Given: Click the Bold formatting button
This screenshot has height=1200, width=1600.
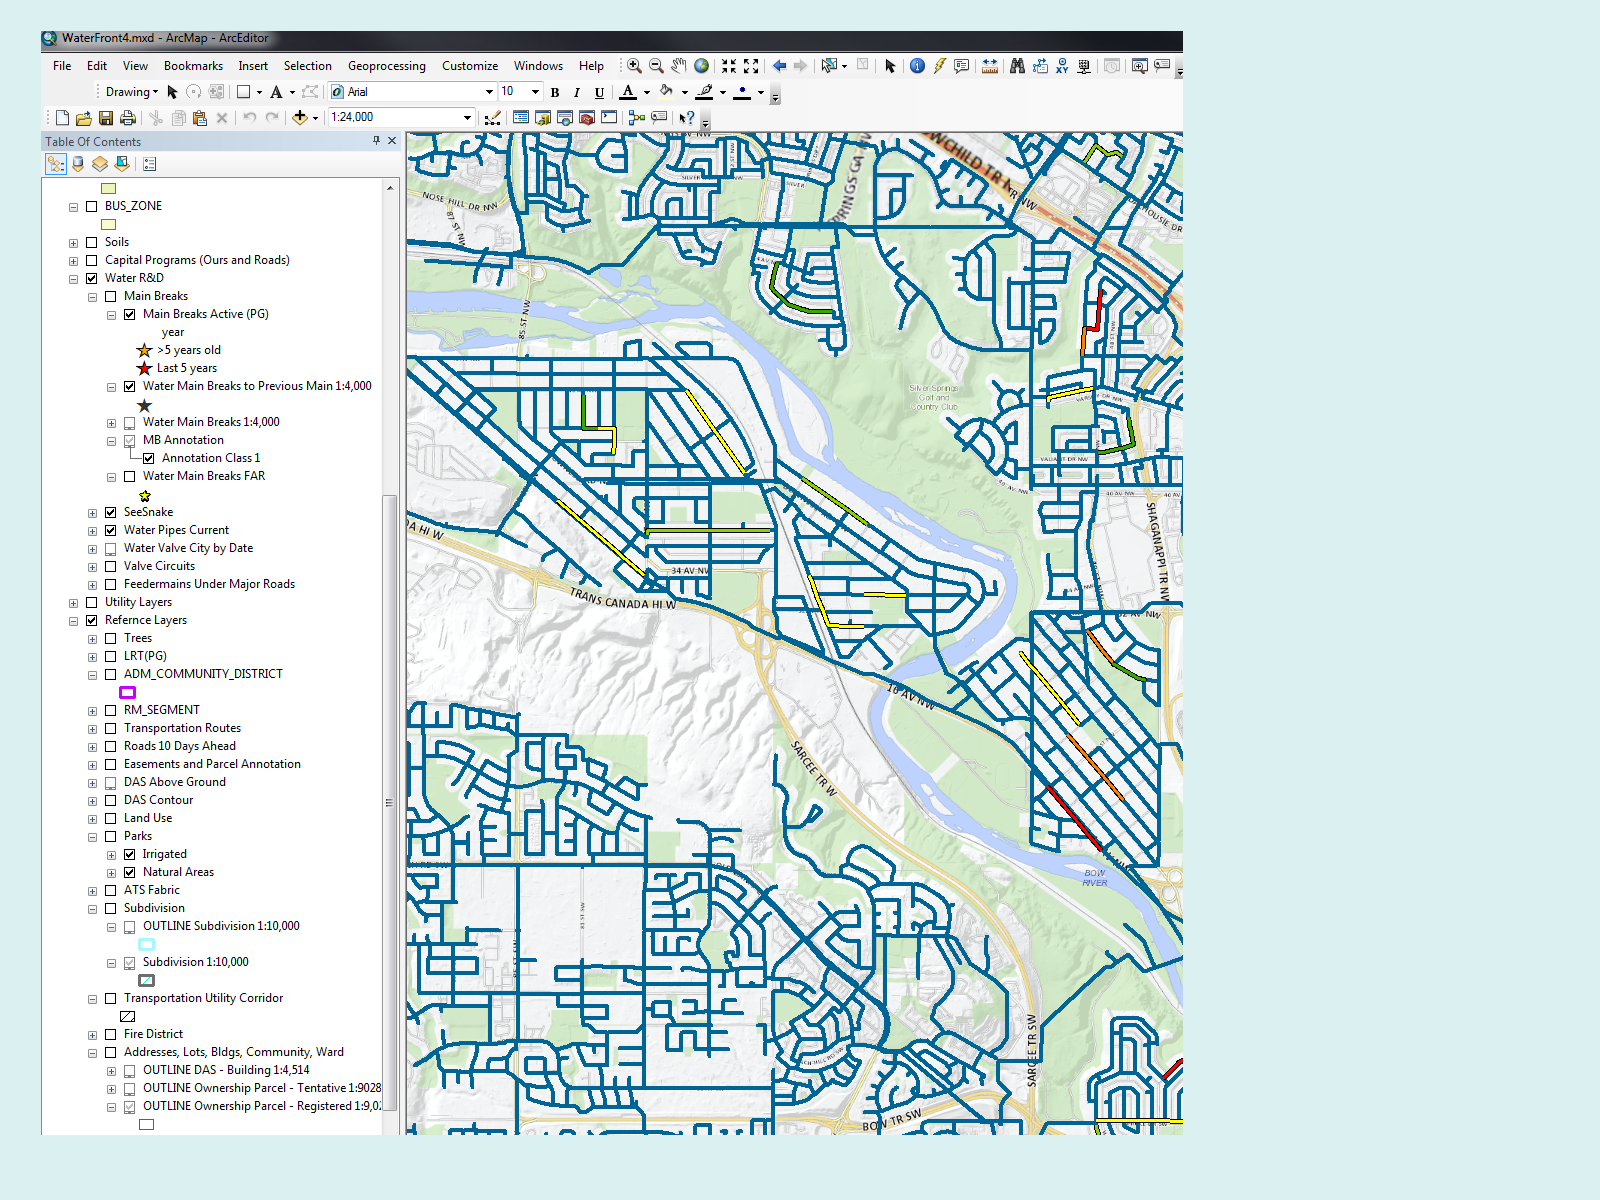Looking at the screenshot, I should click(x=555, y=92).
